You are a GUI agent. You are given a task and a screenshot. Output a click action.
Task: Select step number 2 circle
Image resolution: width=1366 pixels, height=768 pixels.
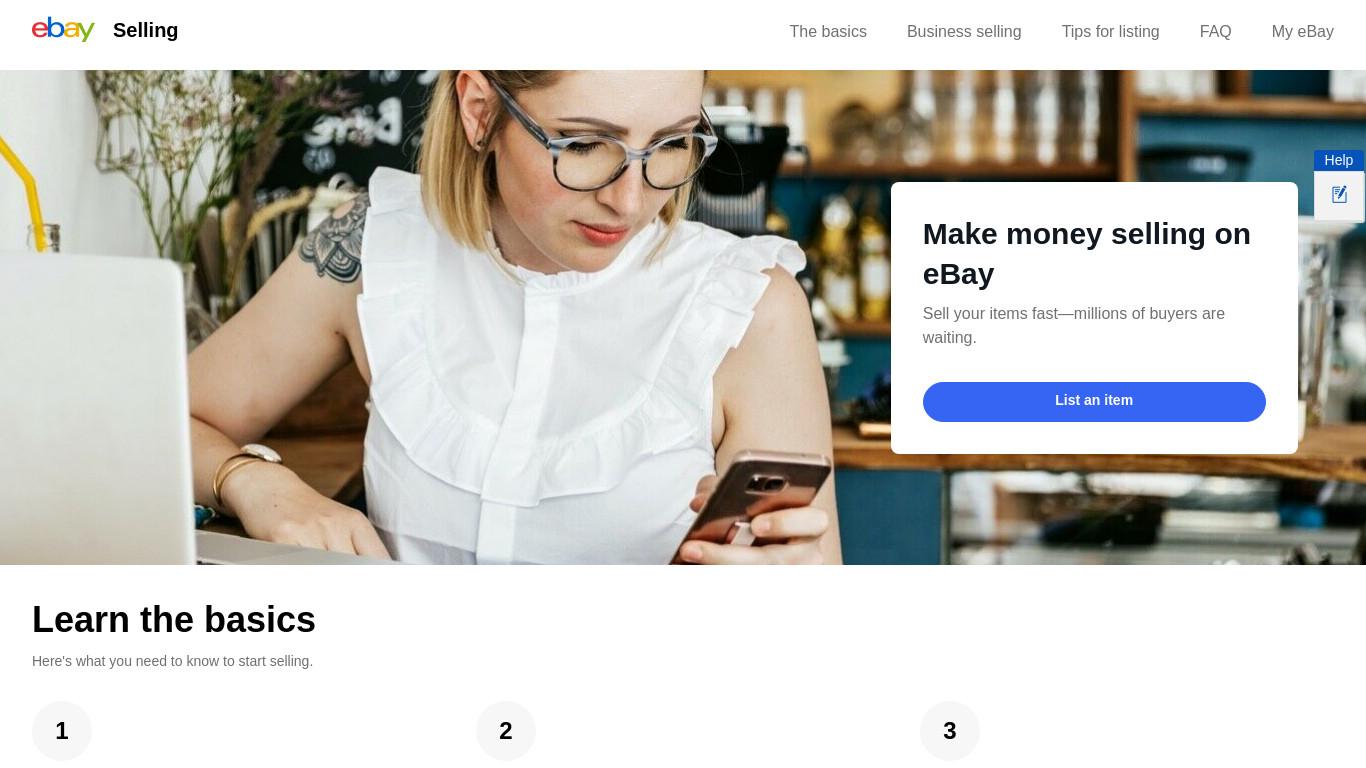pos(506,731)
